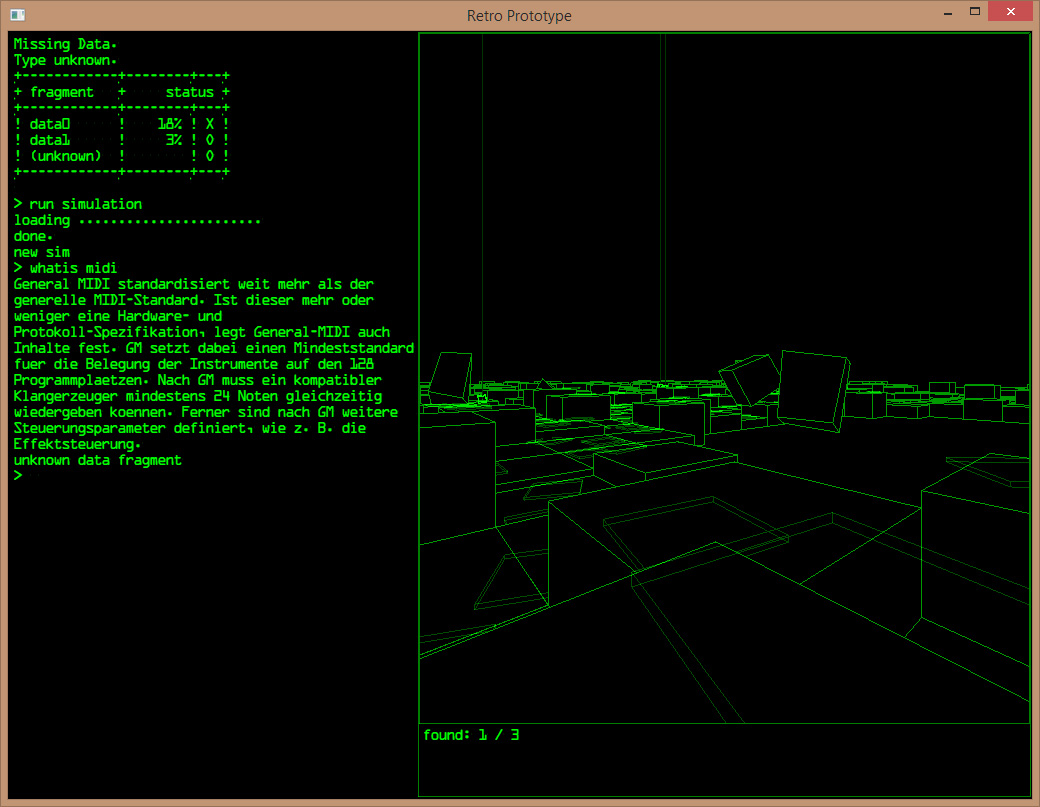
Task: Click the status marker of the (unknown) row
Action: [x=210, y=156]
